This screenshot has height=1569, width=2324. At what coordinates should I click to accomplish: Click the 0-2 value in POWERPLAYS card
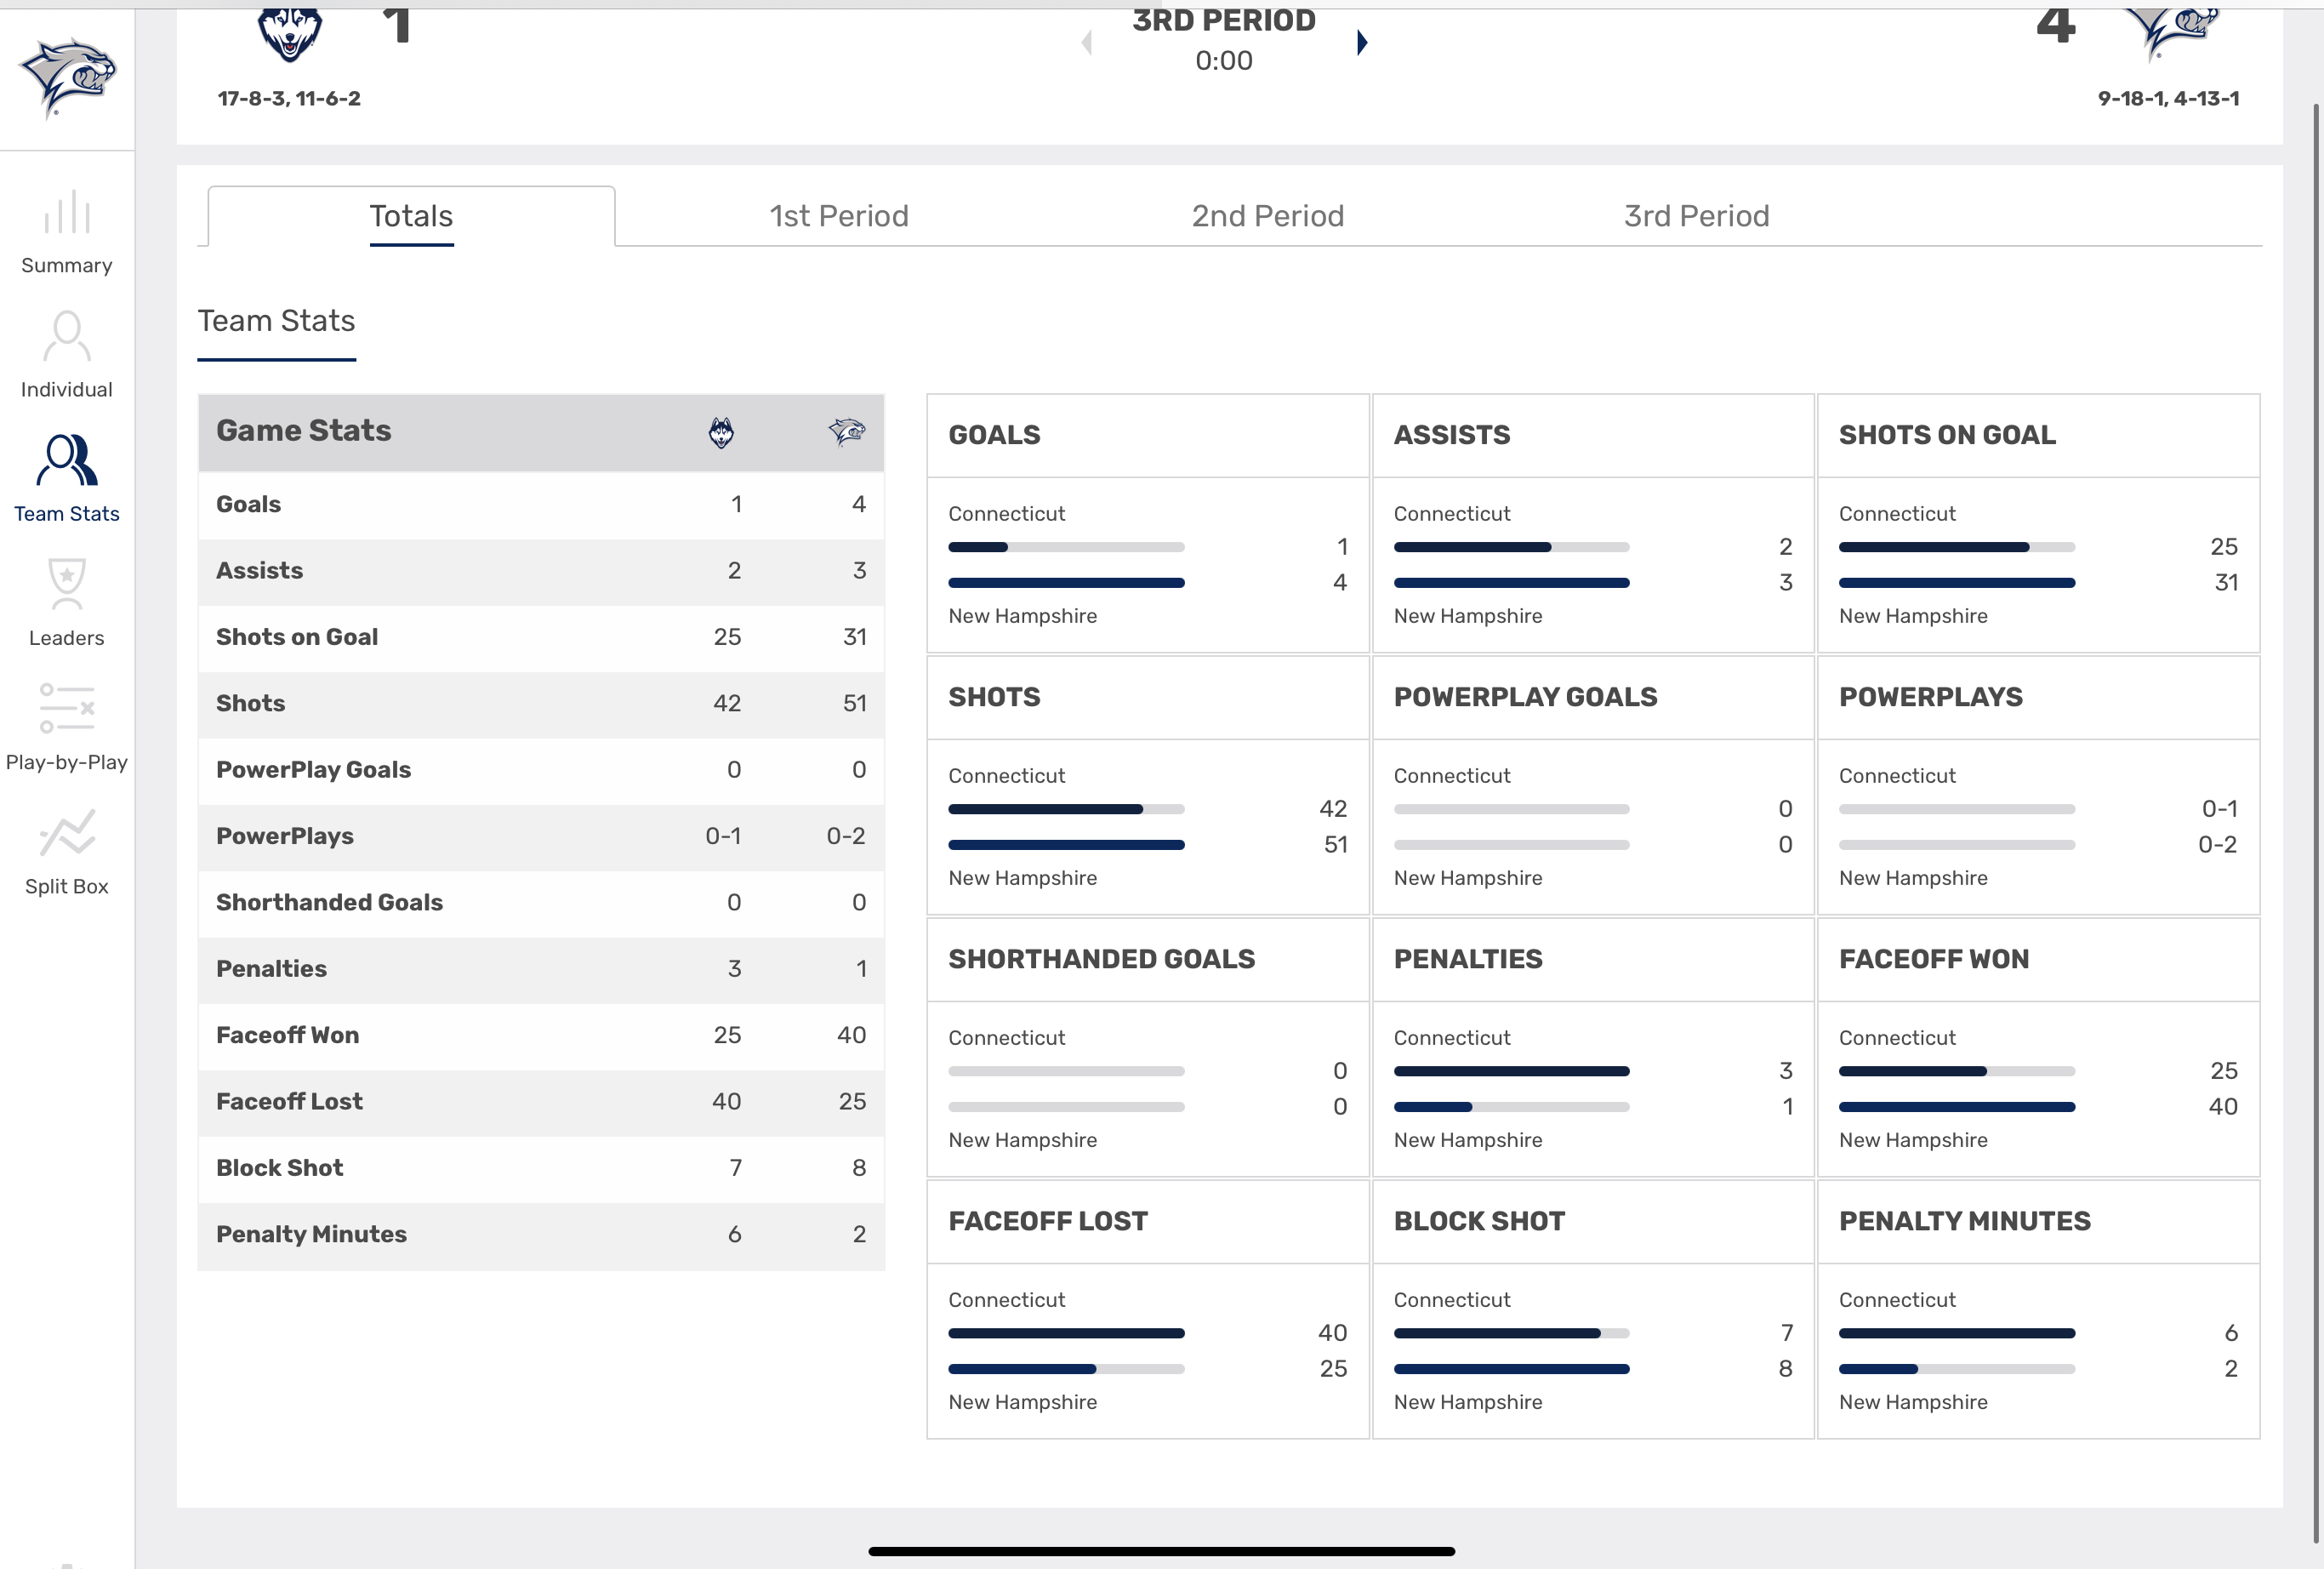click(x=2217, y=845)
